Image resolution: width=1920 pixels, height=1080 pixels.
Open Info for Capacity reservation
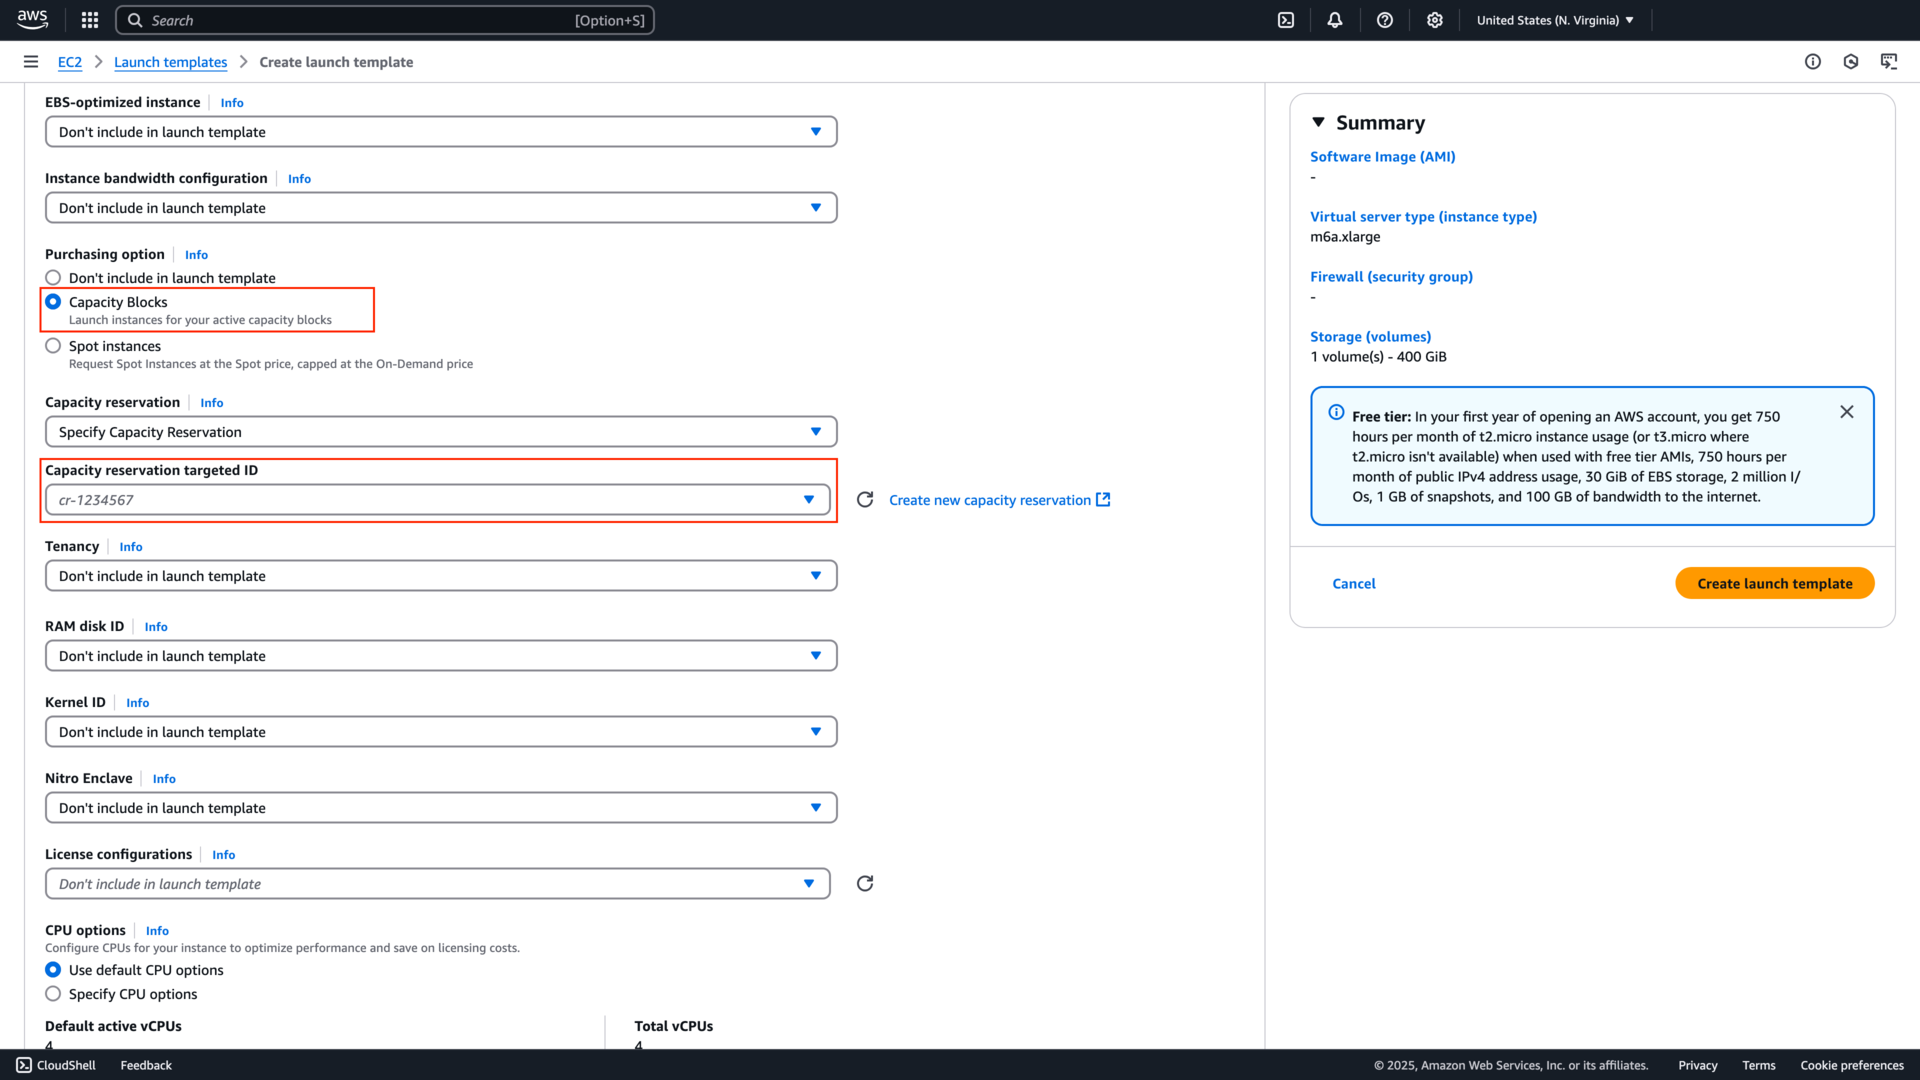[212, 403]
